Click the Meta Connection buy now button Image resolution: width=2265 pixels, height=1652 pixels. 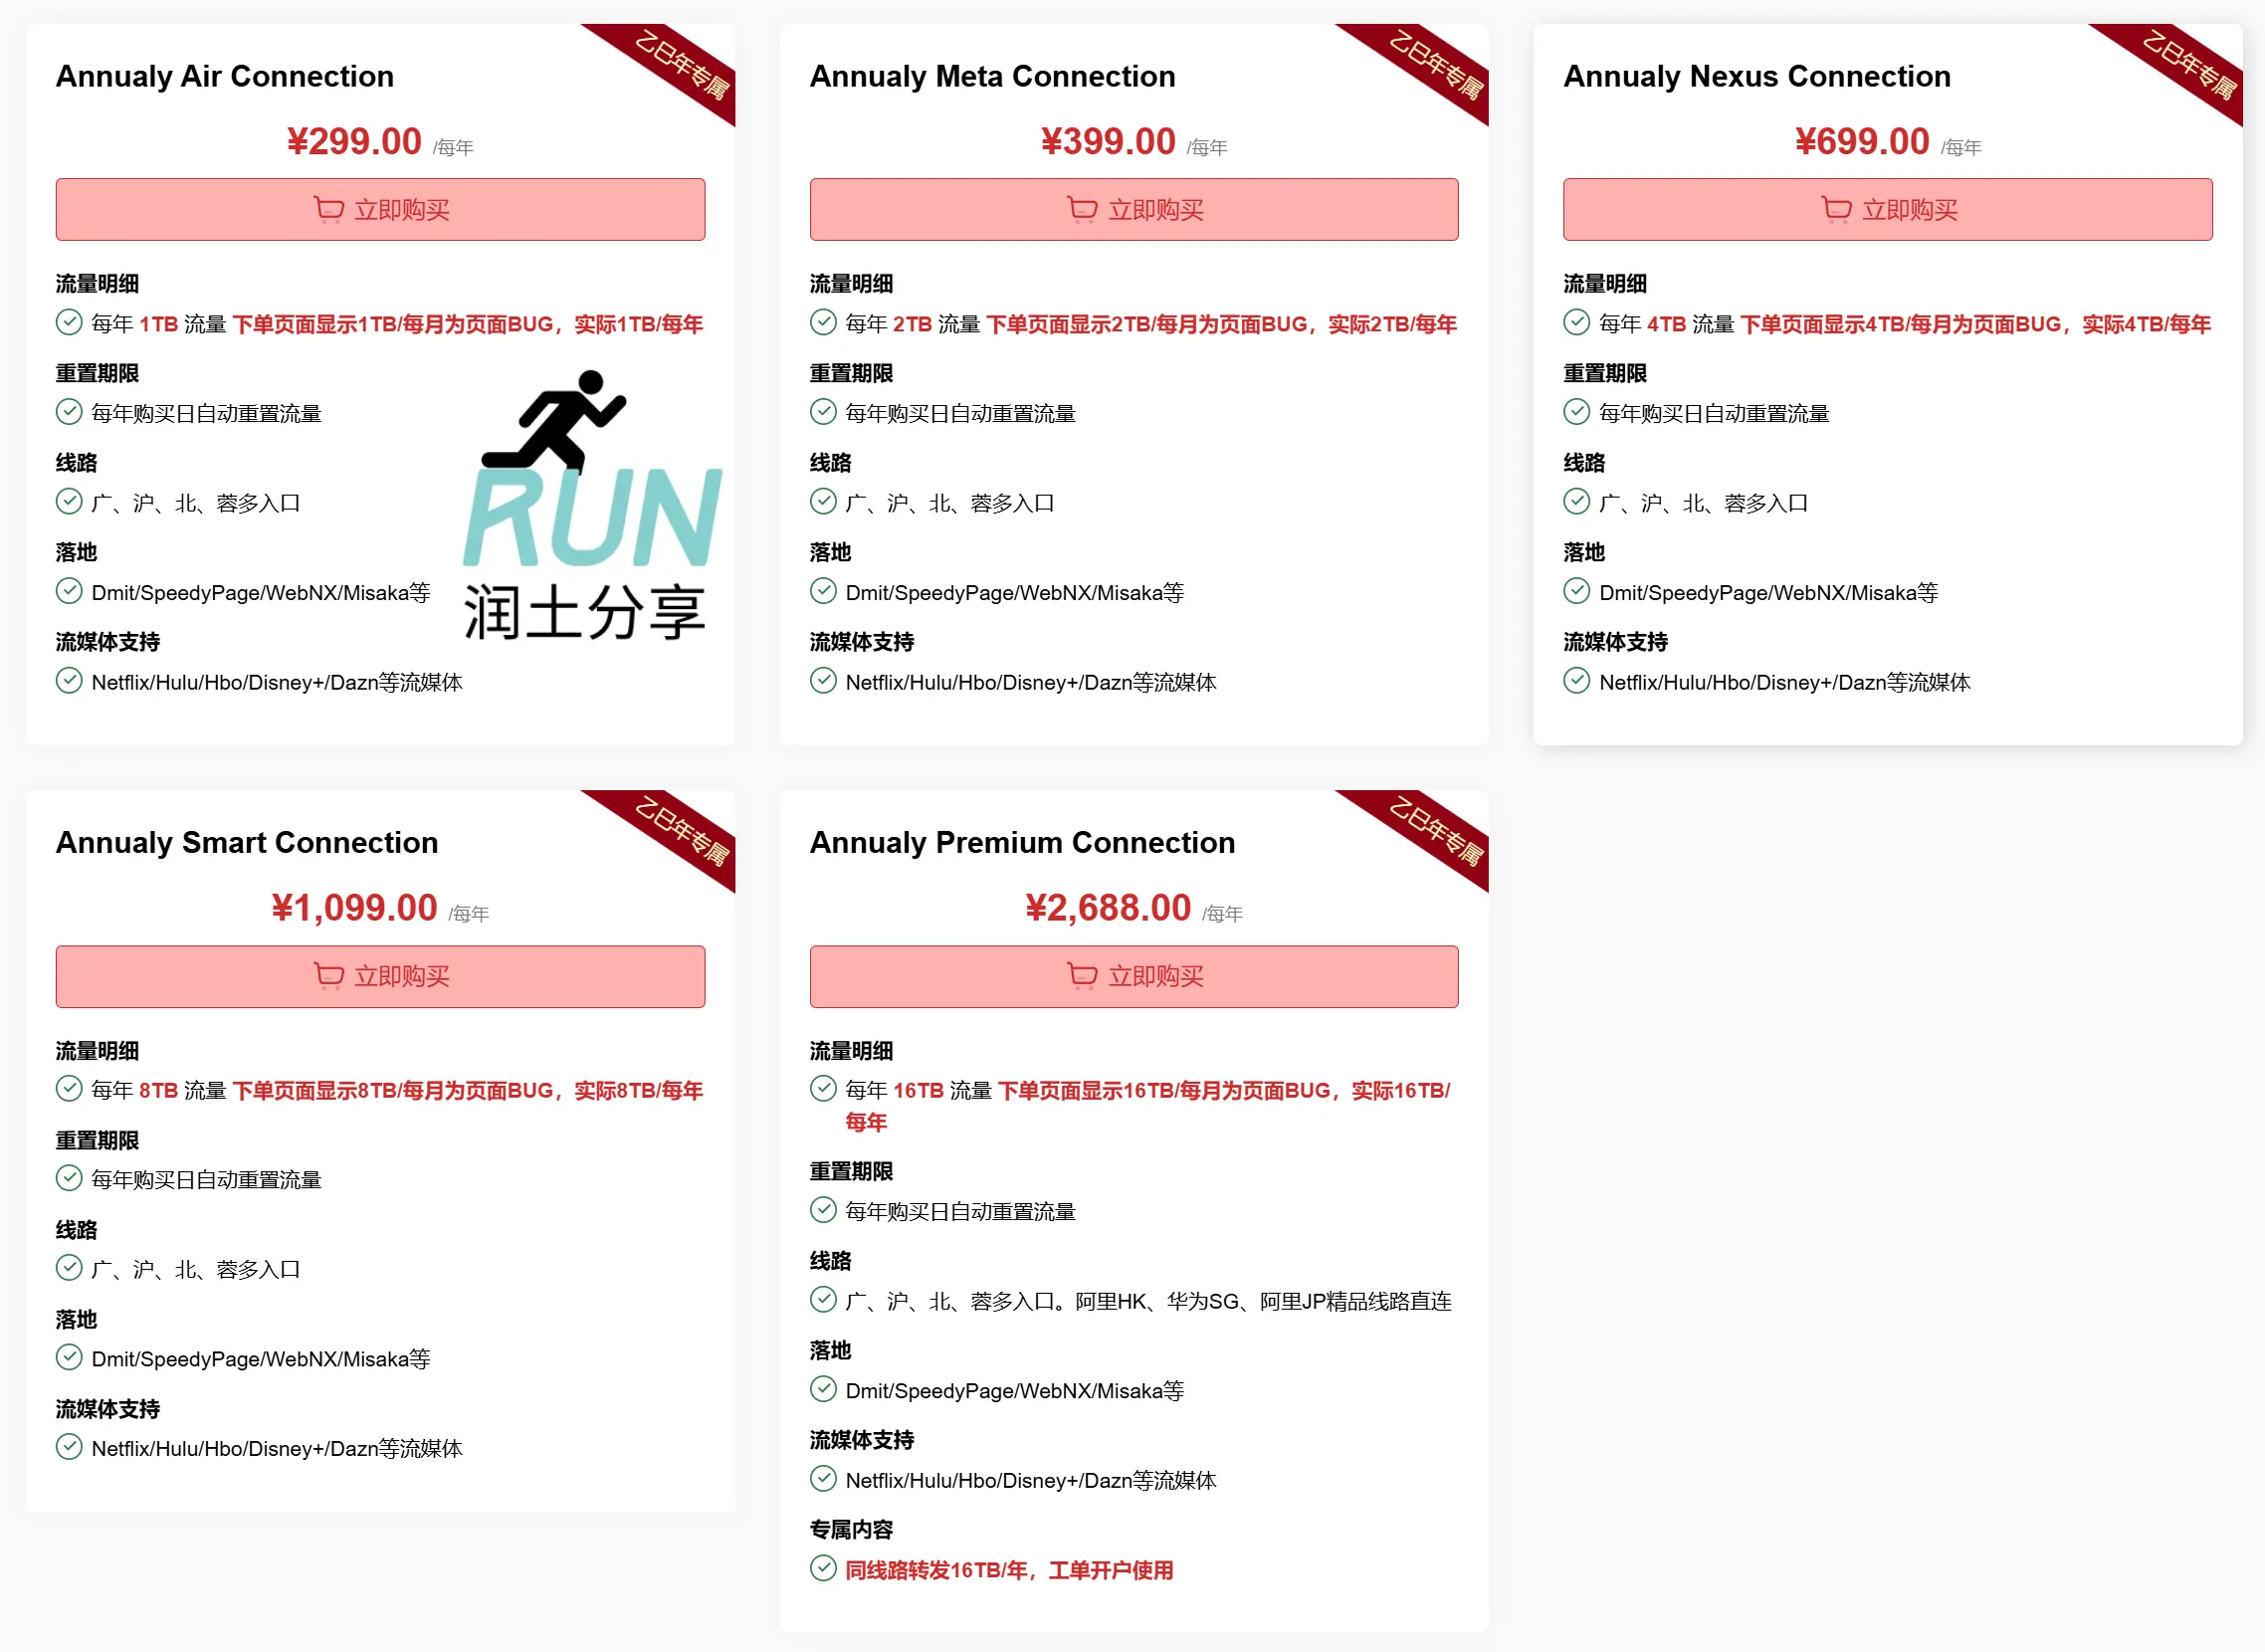(x=1133, y=209)
